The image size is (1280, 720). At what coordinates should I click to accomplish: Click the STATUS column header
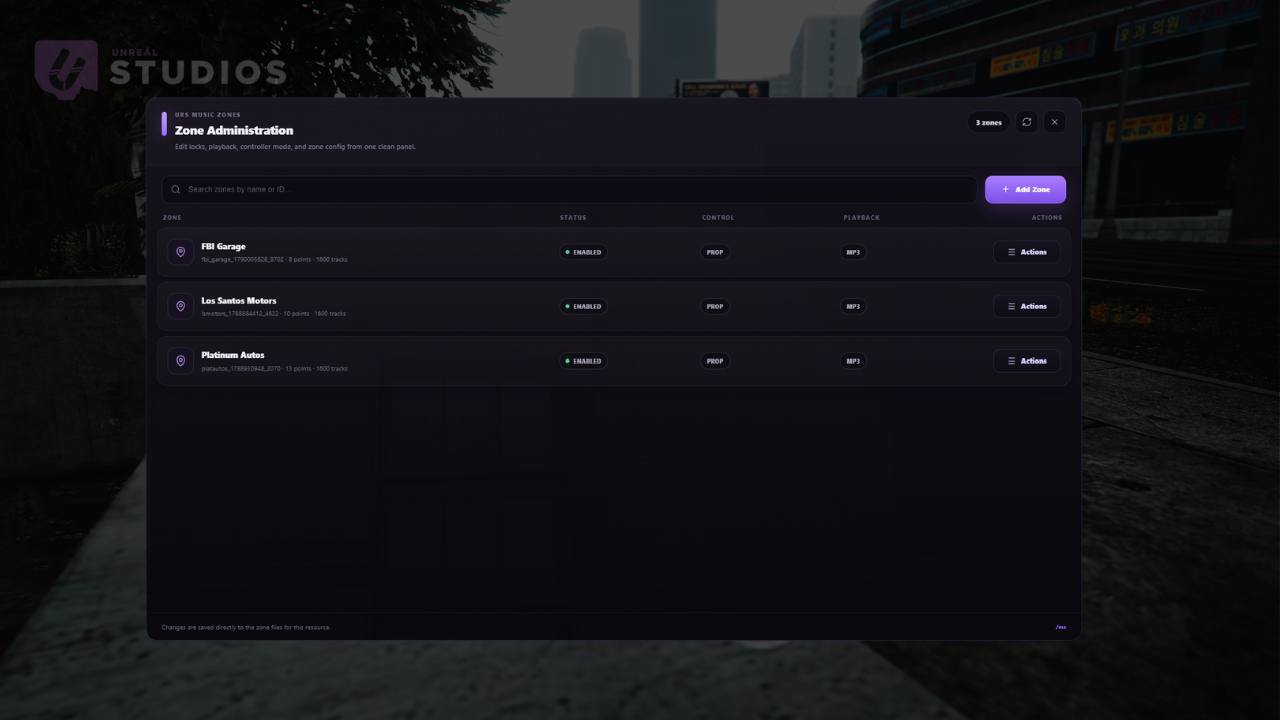tap(573, 217)
